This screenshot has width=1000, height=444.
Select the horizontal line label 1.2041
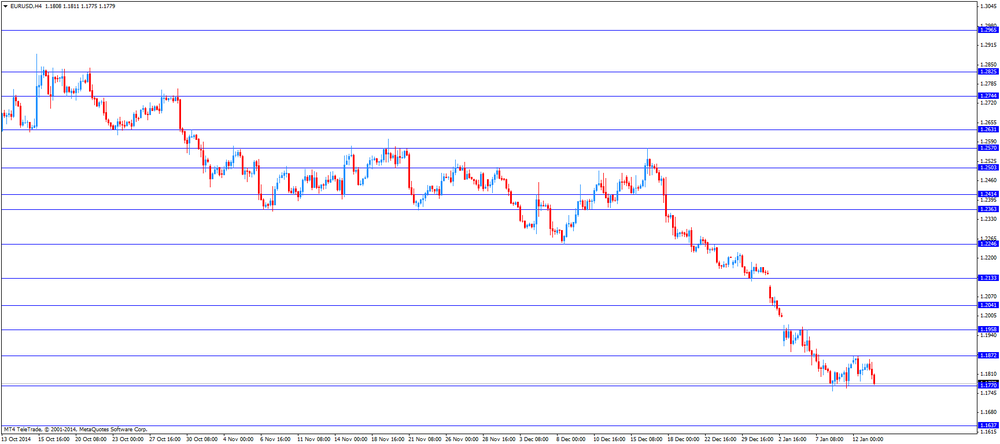pos(987,305)
